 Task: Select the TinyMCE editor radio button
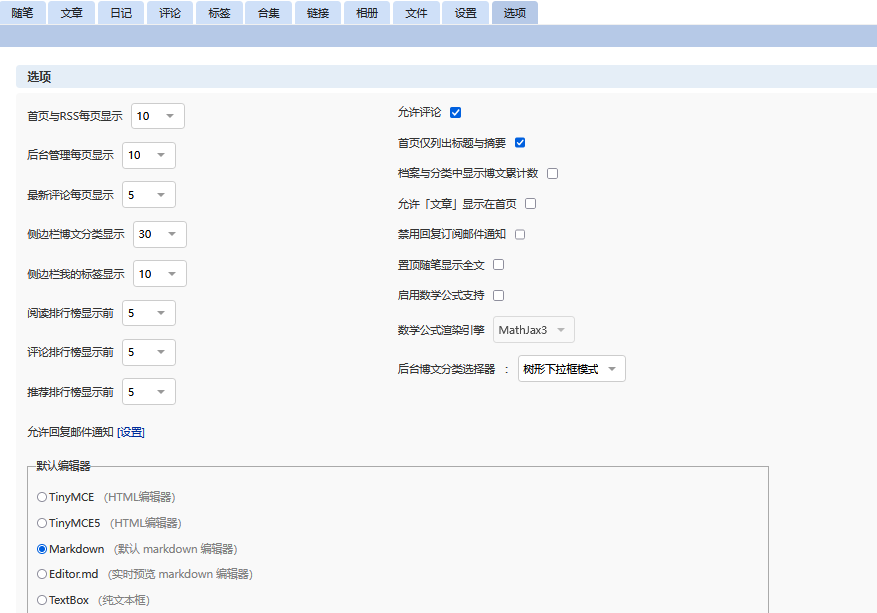tap(41, 497)
